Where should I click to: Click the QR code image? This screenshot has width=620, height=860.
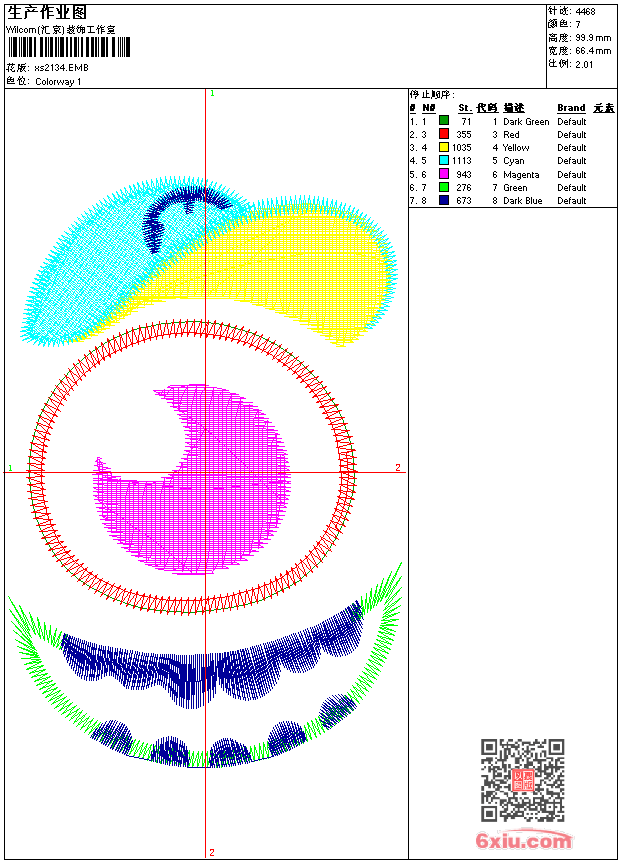tap(523, 779)
